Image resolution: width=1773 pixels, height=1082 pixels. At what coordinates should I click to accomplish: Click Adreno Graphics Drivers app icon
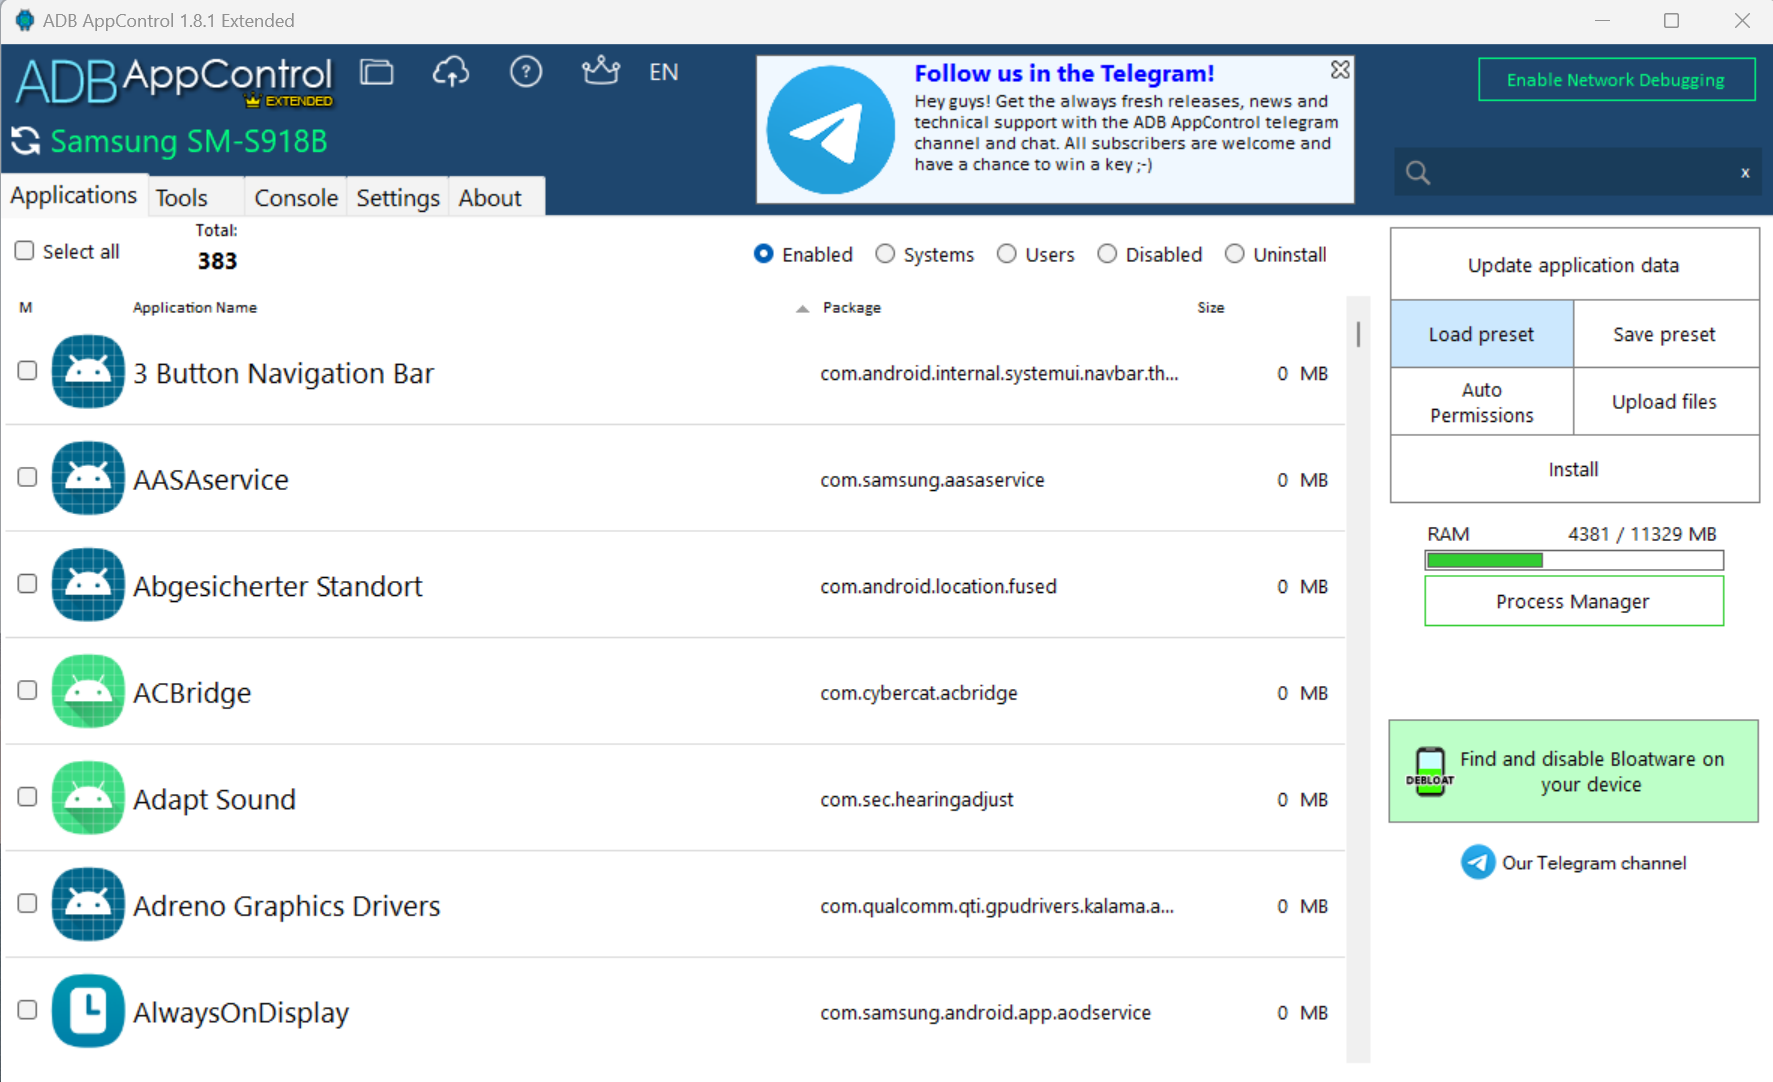point(88,905)
